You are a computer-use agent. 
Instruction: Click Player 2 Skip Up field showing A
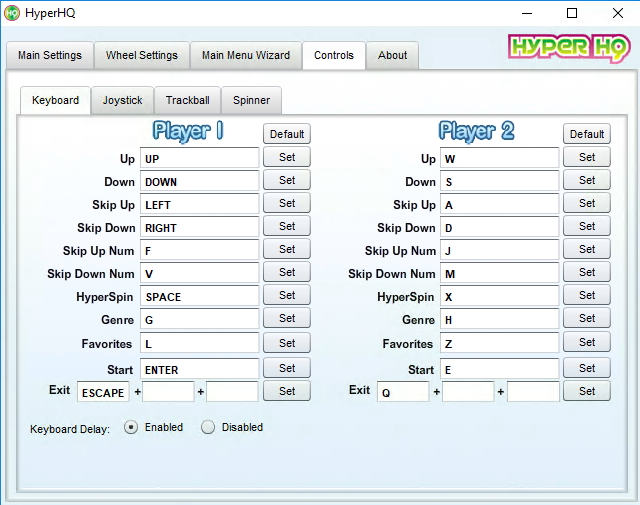coord(500,204)
